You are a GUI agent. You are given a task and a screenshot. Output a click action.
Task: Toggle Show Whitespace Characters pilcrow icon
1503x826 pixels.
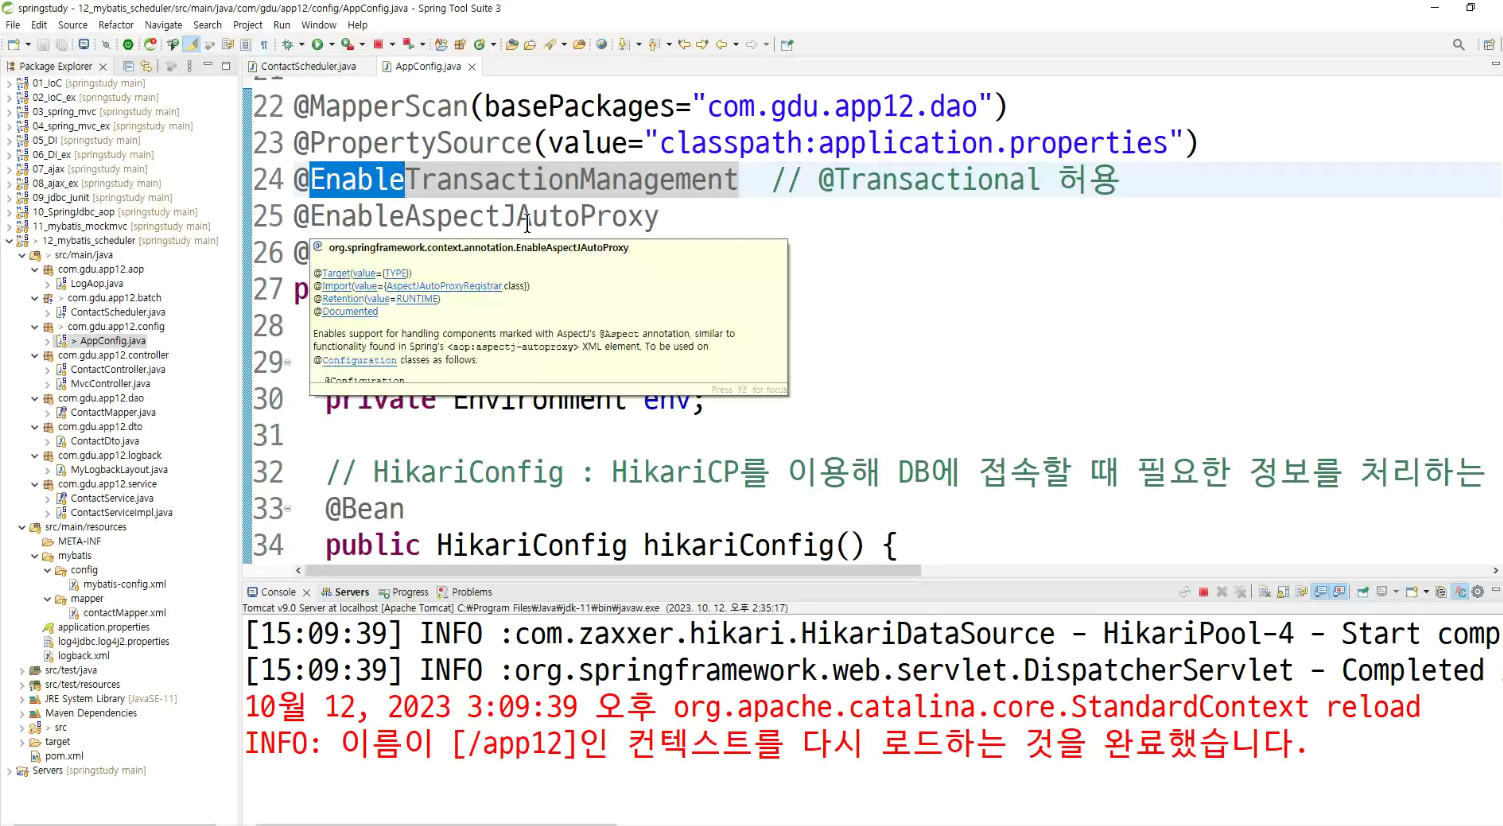263,44
